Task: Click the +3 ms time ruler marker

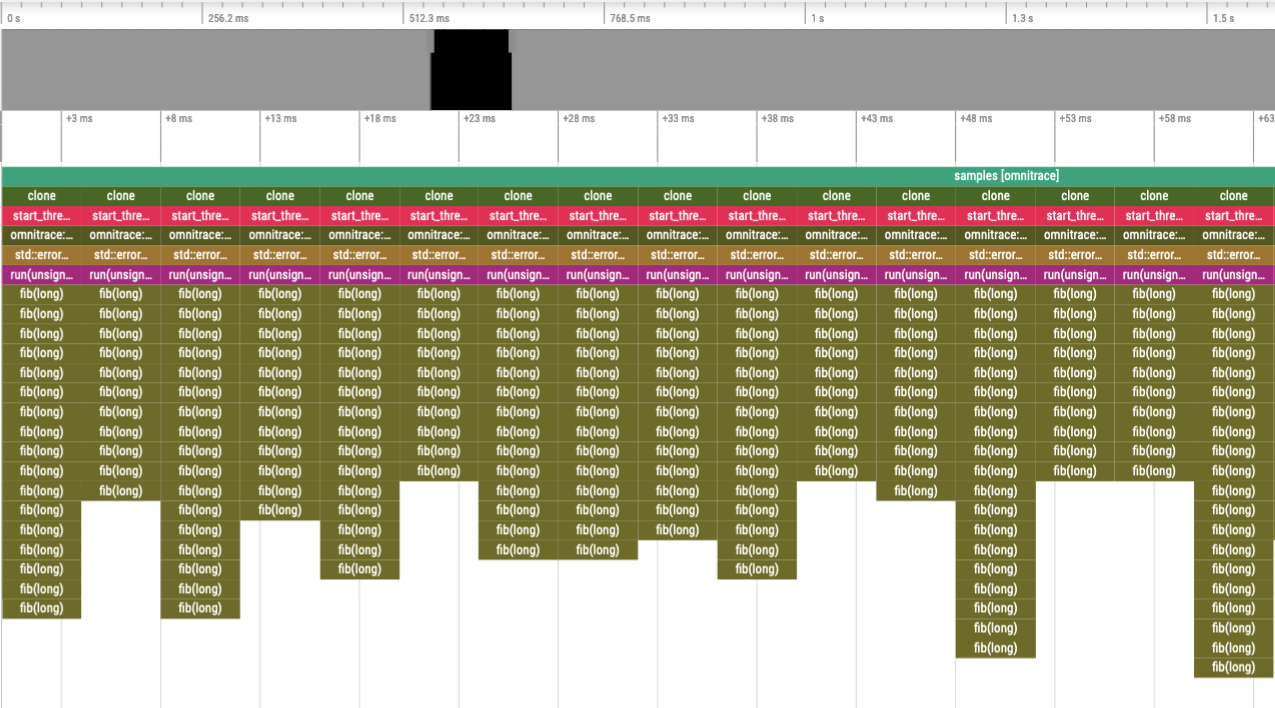Action: coord(79,119)
